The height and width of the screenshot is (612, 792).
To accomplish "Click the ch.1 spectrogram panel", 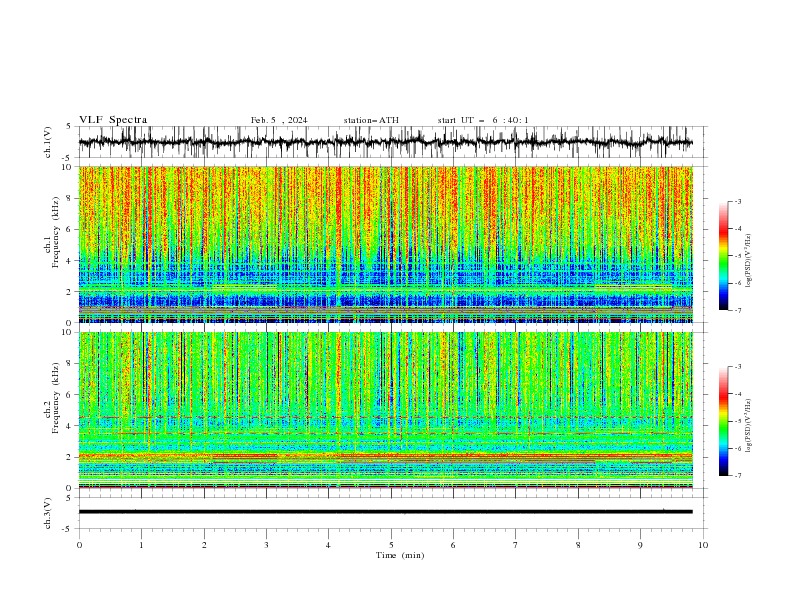I will 385,244.
